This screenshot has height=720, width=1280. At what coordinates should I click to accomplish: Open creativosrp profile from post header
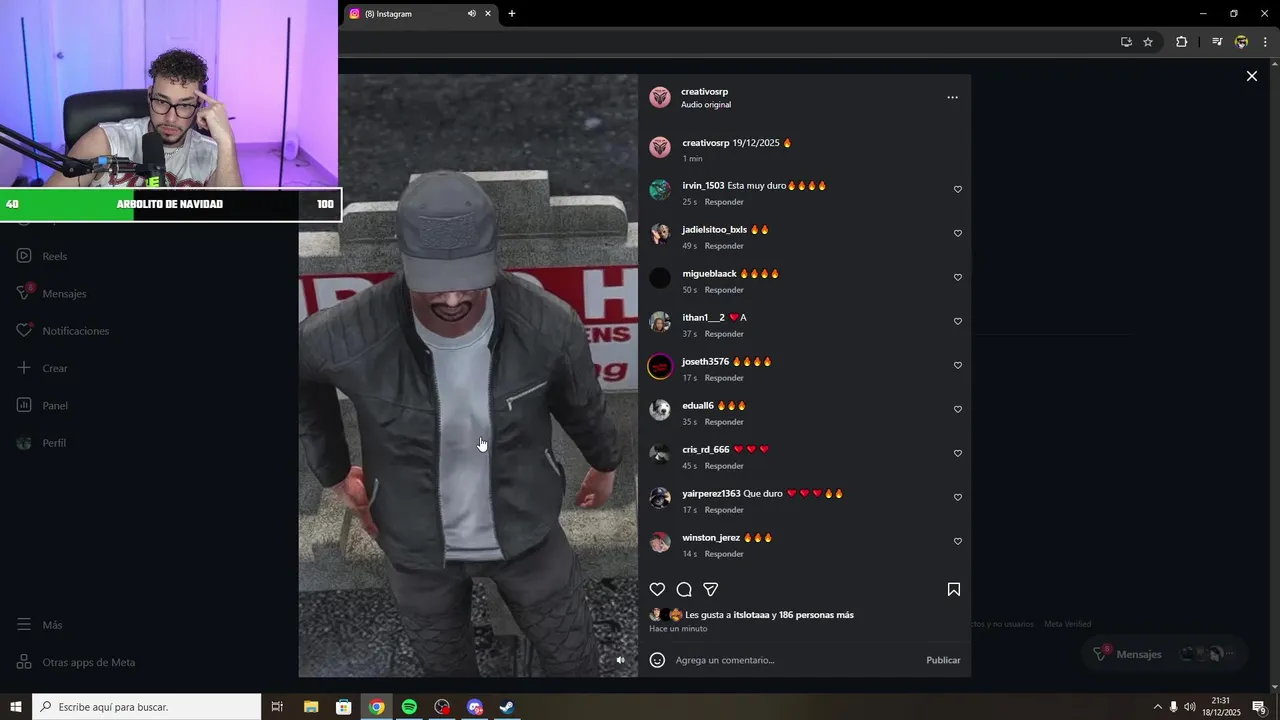click(704, 92)
